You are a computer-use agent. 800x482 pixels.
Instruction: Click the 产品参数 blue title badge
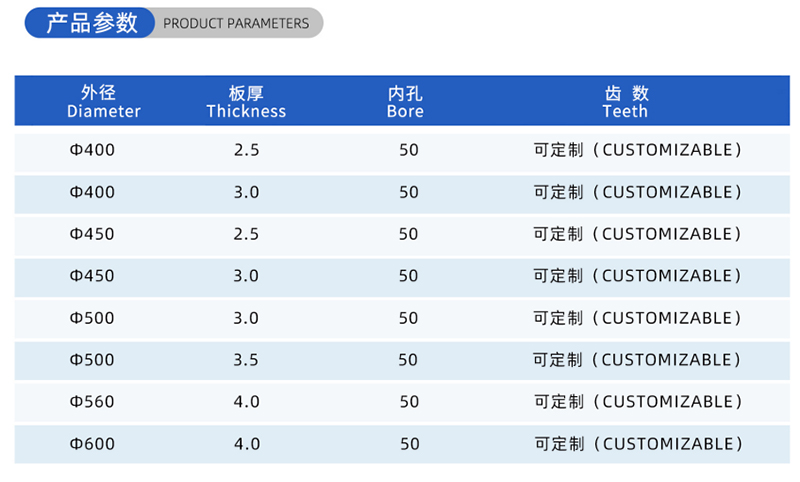coord(92,23)
